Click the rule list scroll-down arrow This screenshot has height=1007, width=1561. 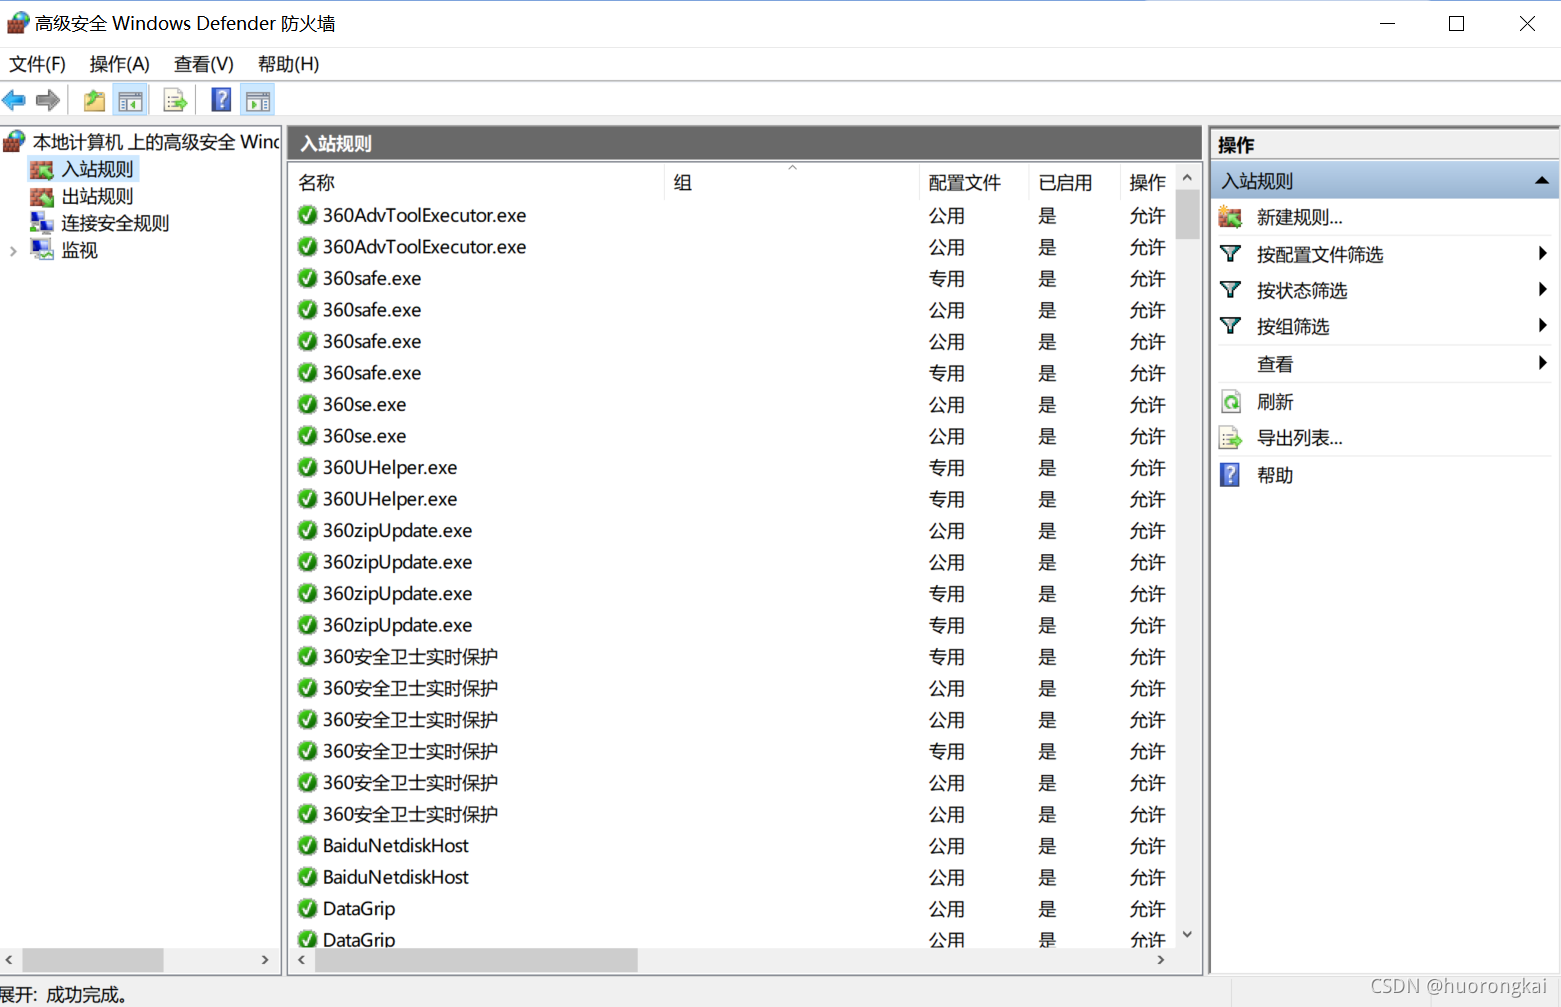(1187, 935)
